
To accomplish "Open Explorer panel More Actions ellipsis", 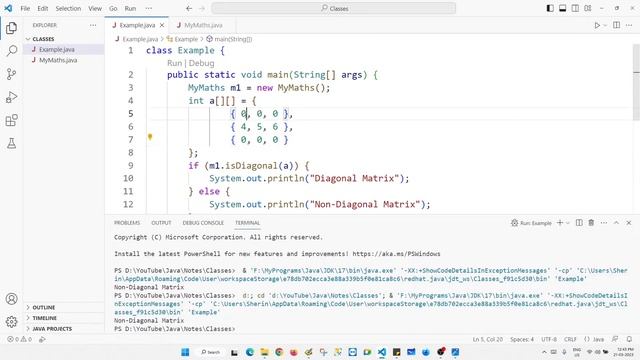I will coord(93,25).
